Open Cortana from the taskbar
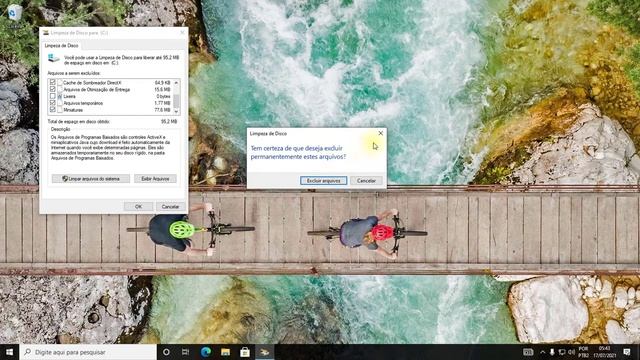 coord(166,352)
